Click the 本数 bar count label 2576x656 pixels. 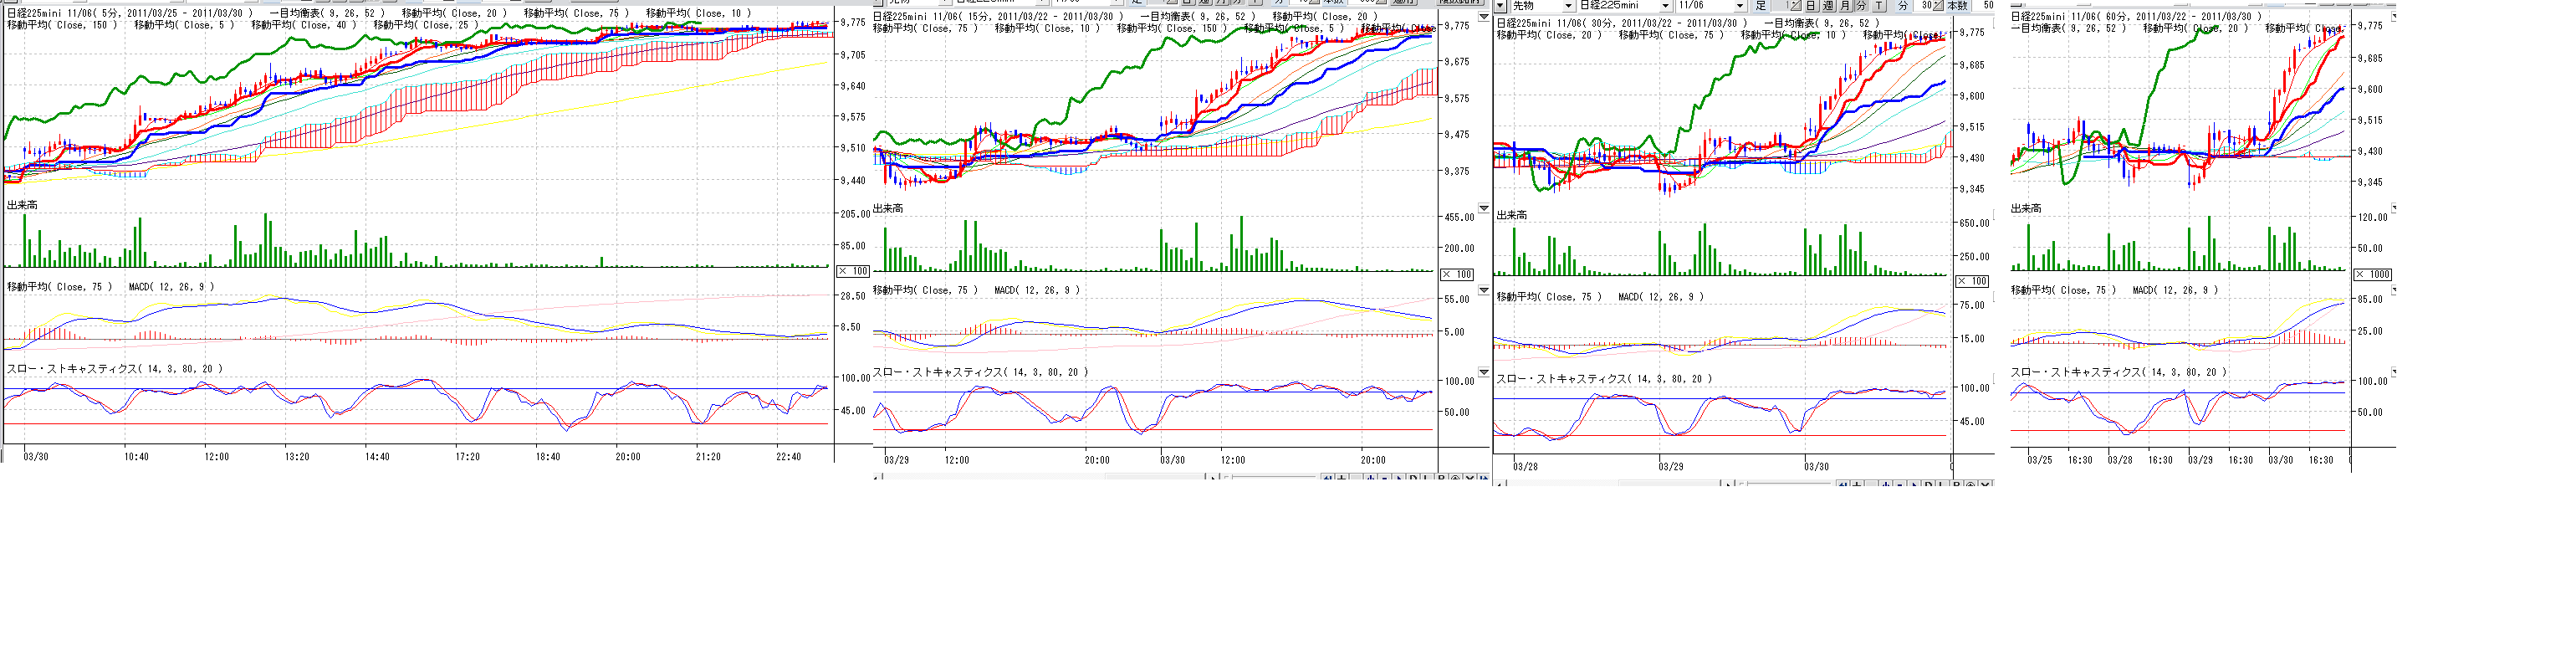click(1957, 6)
